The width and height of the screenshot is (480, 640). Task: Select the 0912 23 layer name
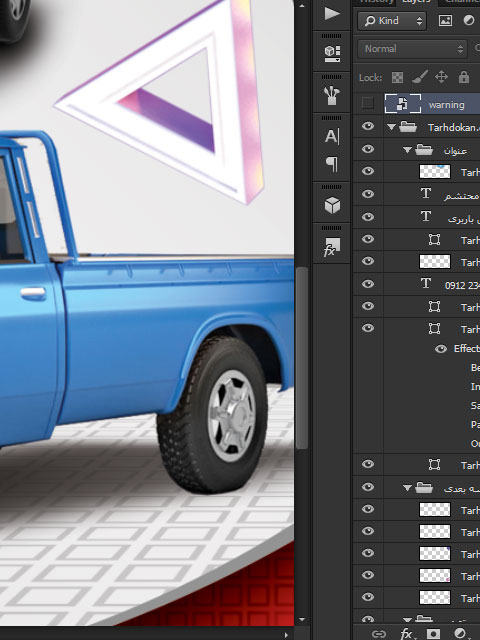point(462,286)
